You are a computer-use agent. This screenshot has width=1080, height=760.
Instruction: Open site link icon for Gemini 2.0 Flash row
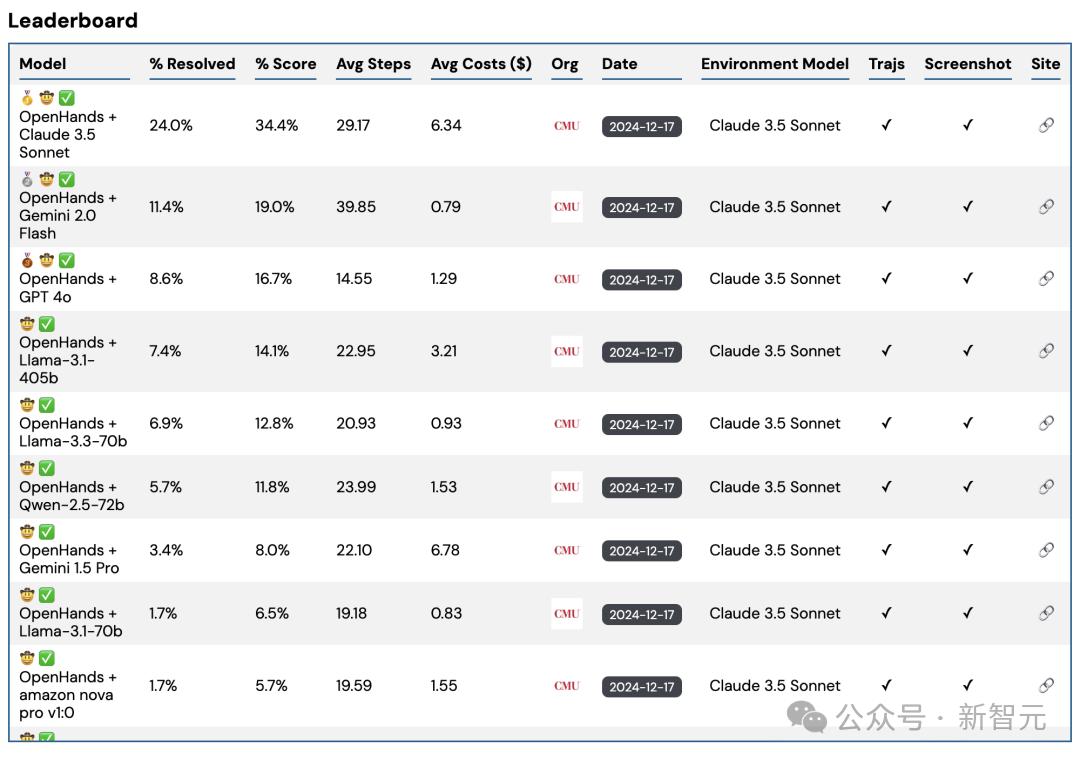tap(1046, 207)
